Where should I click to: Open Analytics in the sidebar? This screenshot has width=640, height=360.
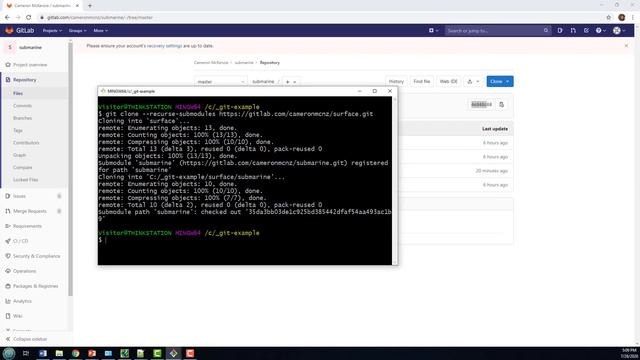(22, 301)
